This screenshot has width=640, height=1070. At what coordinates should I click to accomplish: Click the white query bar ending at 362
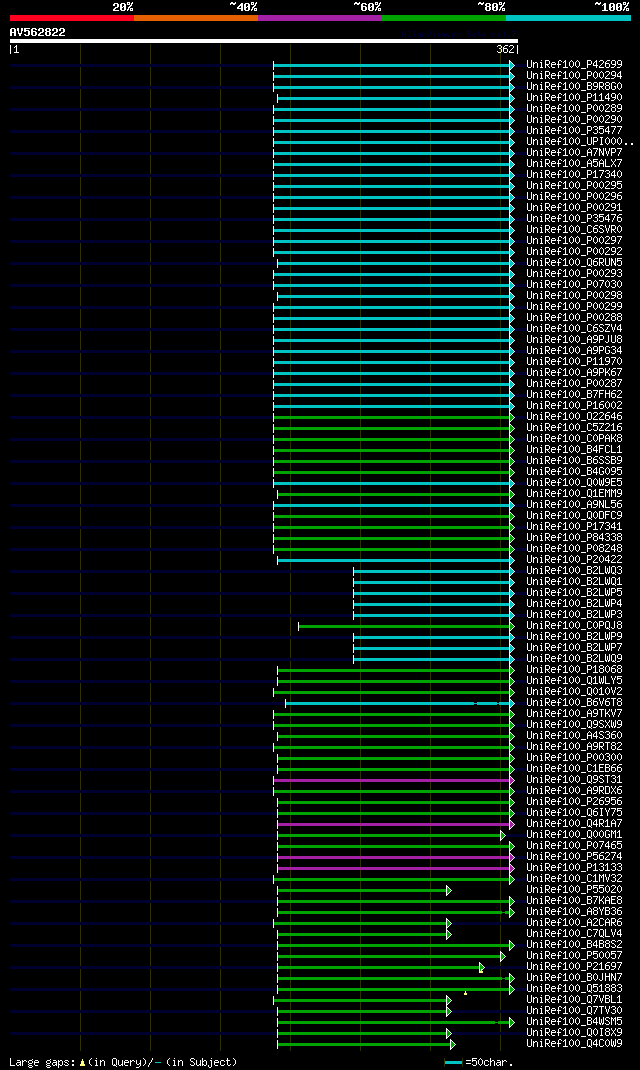[x=263, y=41]
